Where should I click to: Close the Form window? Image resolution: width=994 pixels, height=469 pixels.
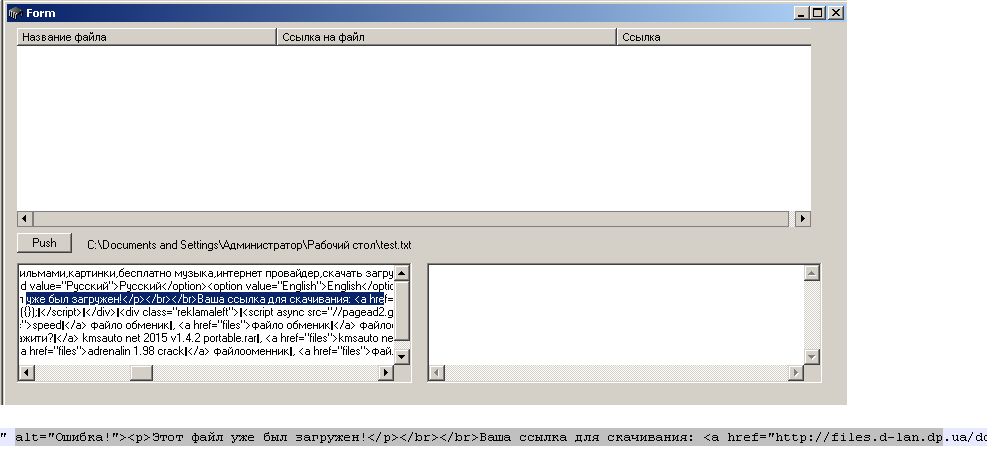[836, 13]
